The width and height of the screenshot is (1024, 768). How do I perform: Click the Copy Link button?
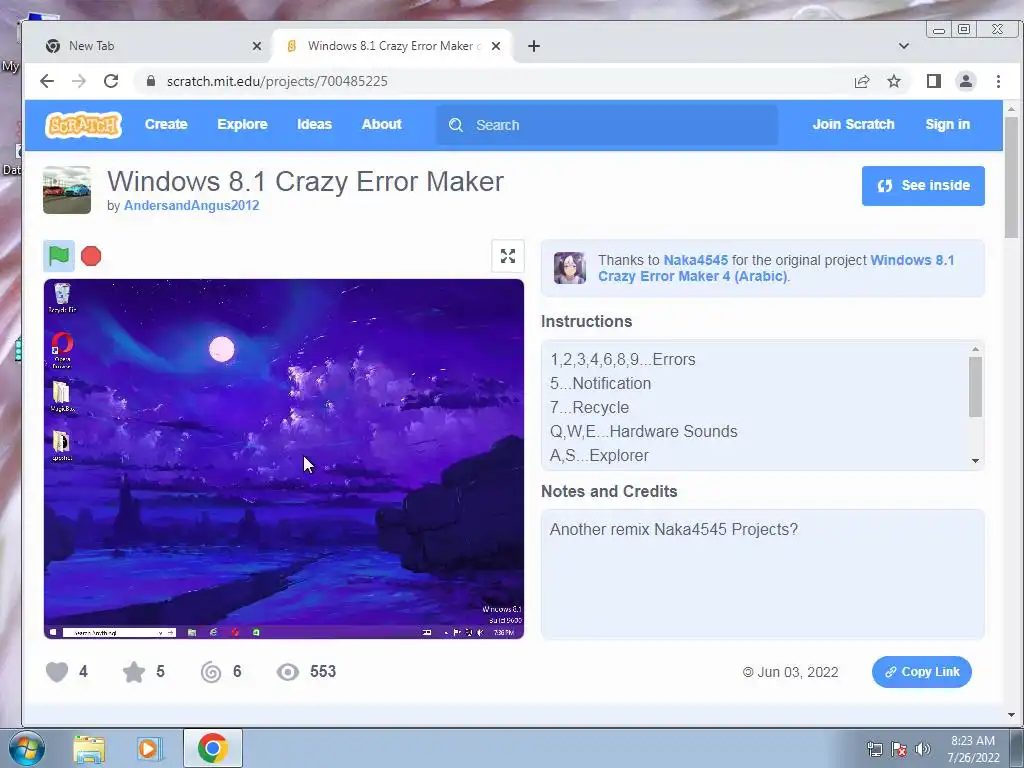click(x=921, y=672)
